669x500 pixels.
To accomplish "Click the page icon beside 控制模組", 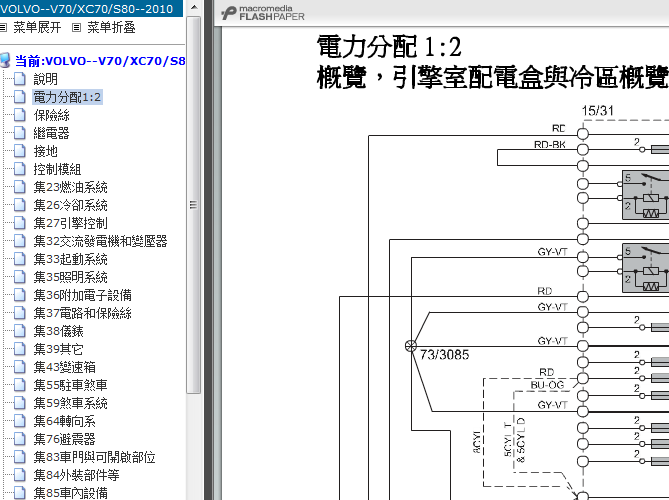I will tap(20, 169).
